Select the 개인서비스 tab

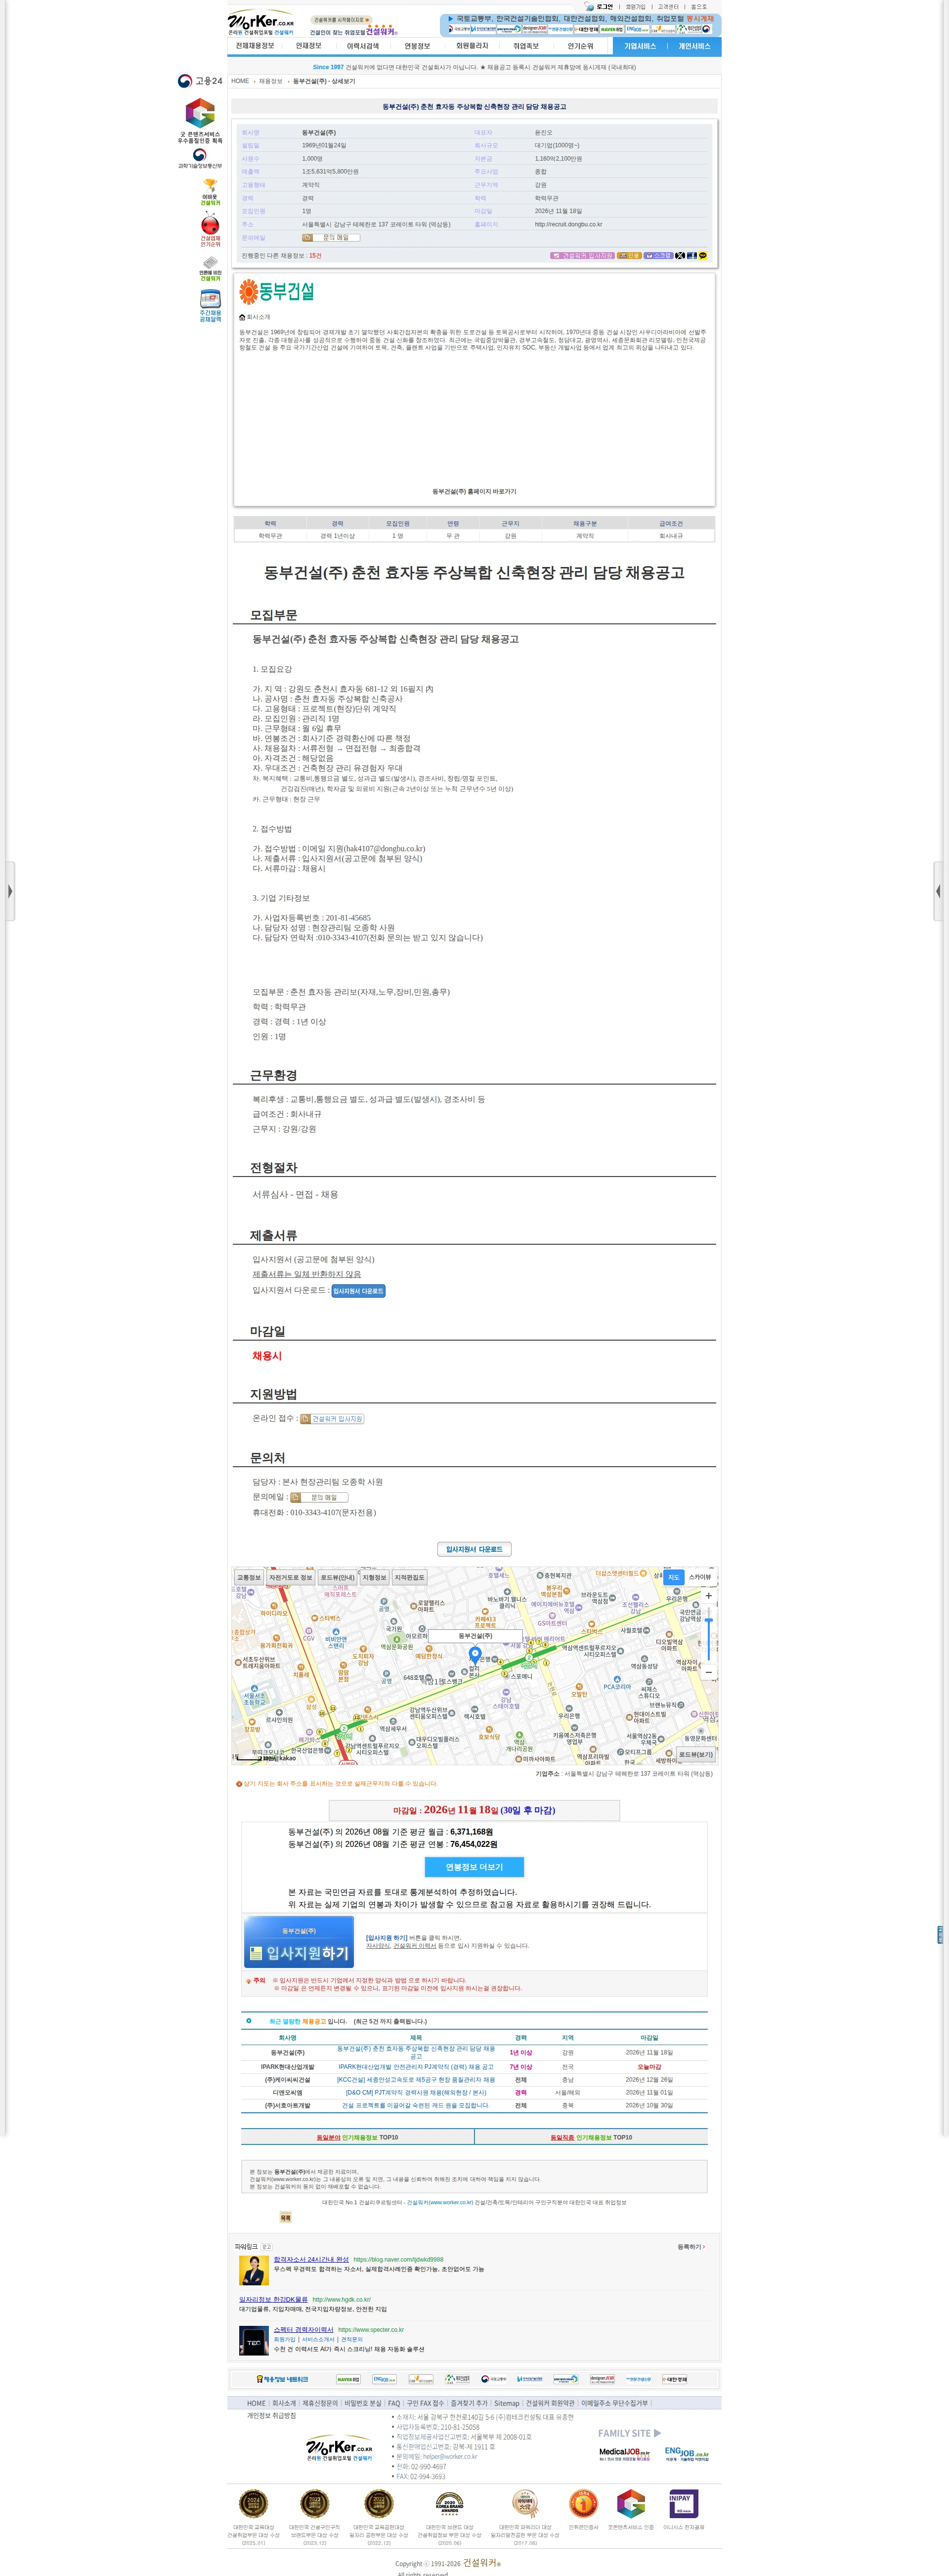point(694,46)
